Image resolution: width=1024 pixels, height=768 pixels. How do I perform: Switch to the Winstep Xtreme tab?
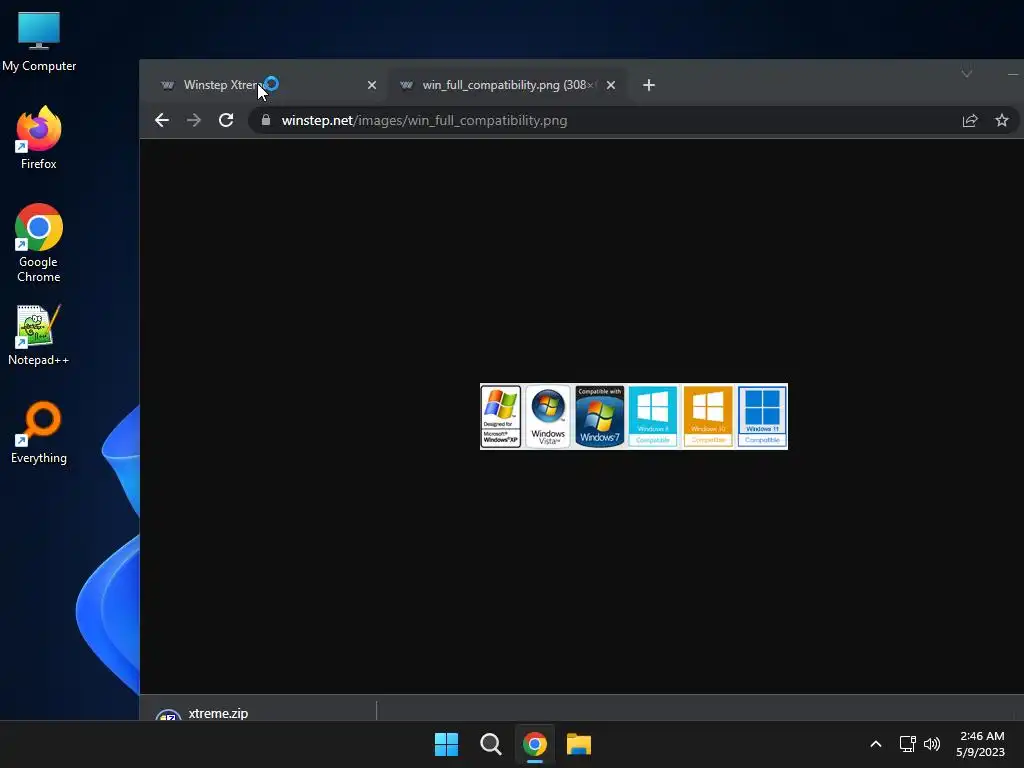(x=268, y=85)
